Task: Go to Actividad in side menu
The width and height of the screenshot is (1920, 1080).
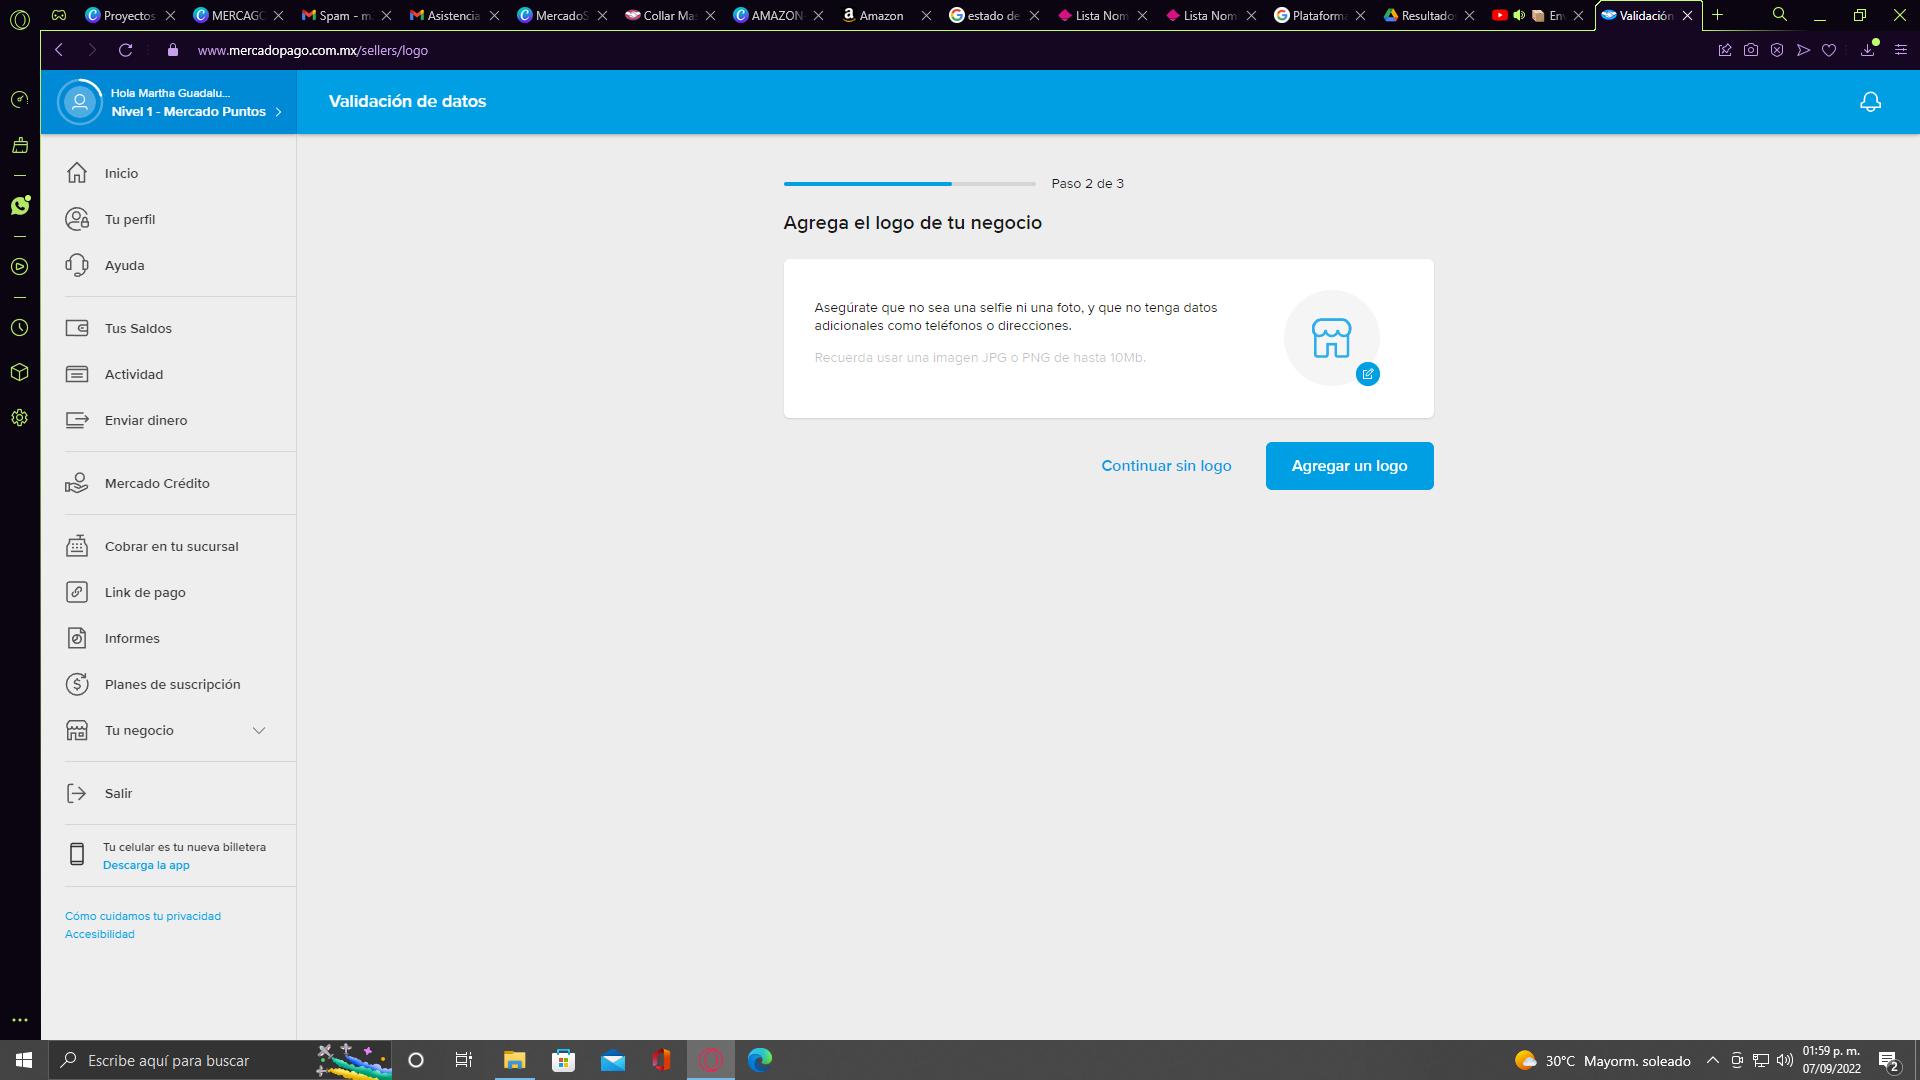Action: click(x=134, y=374)
